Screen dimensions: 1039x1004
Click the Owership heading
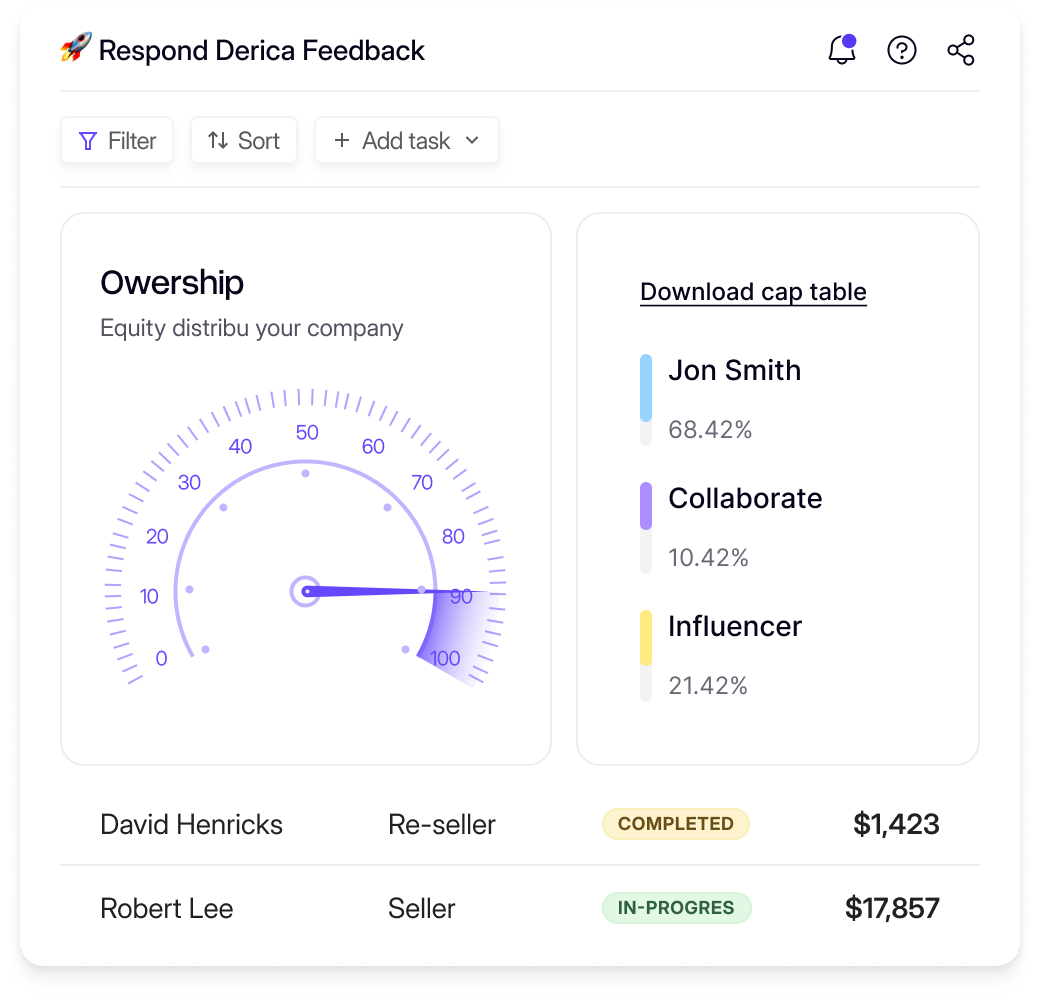172,282
